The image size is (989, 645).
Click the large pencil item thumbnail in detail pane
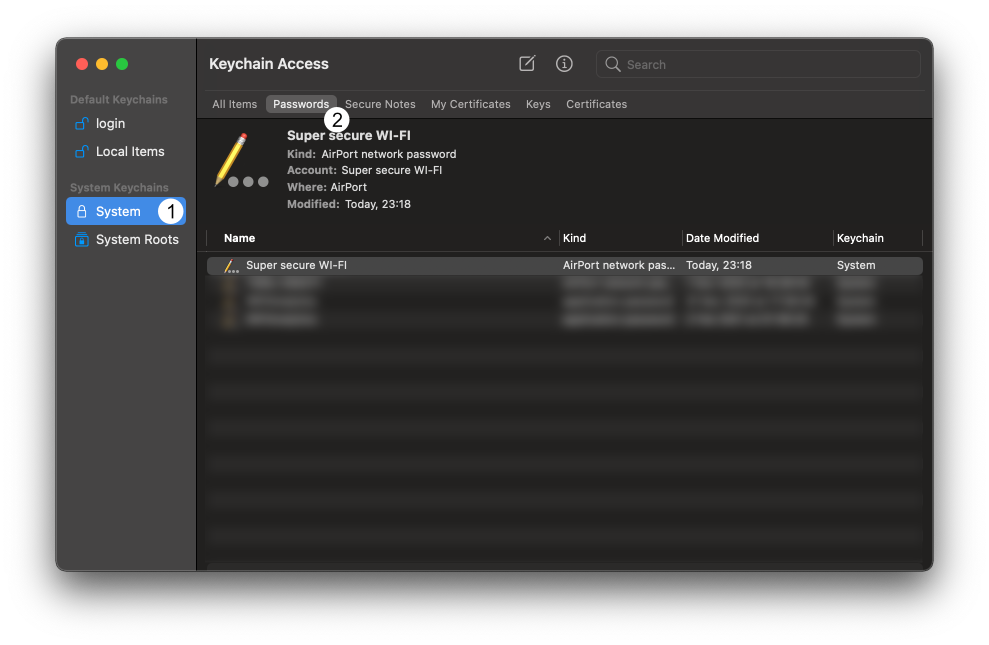(x=238, y=160)
